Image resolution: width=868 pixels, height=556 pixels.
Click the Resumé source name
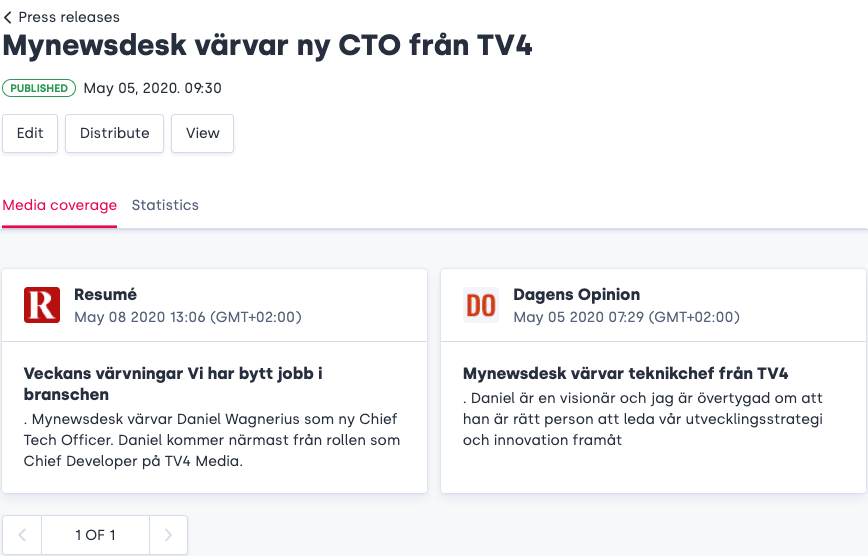[105, 295]
